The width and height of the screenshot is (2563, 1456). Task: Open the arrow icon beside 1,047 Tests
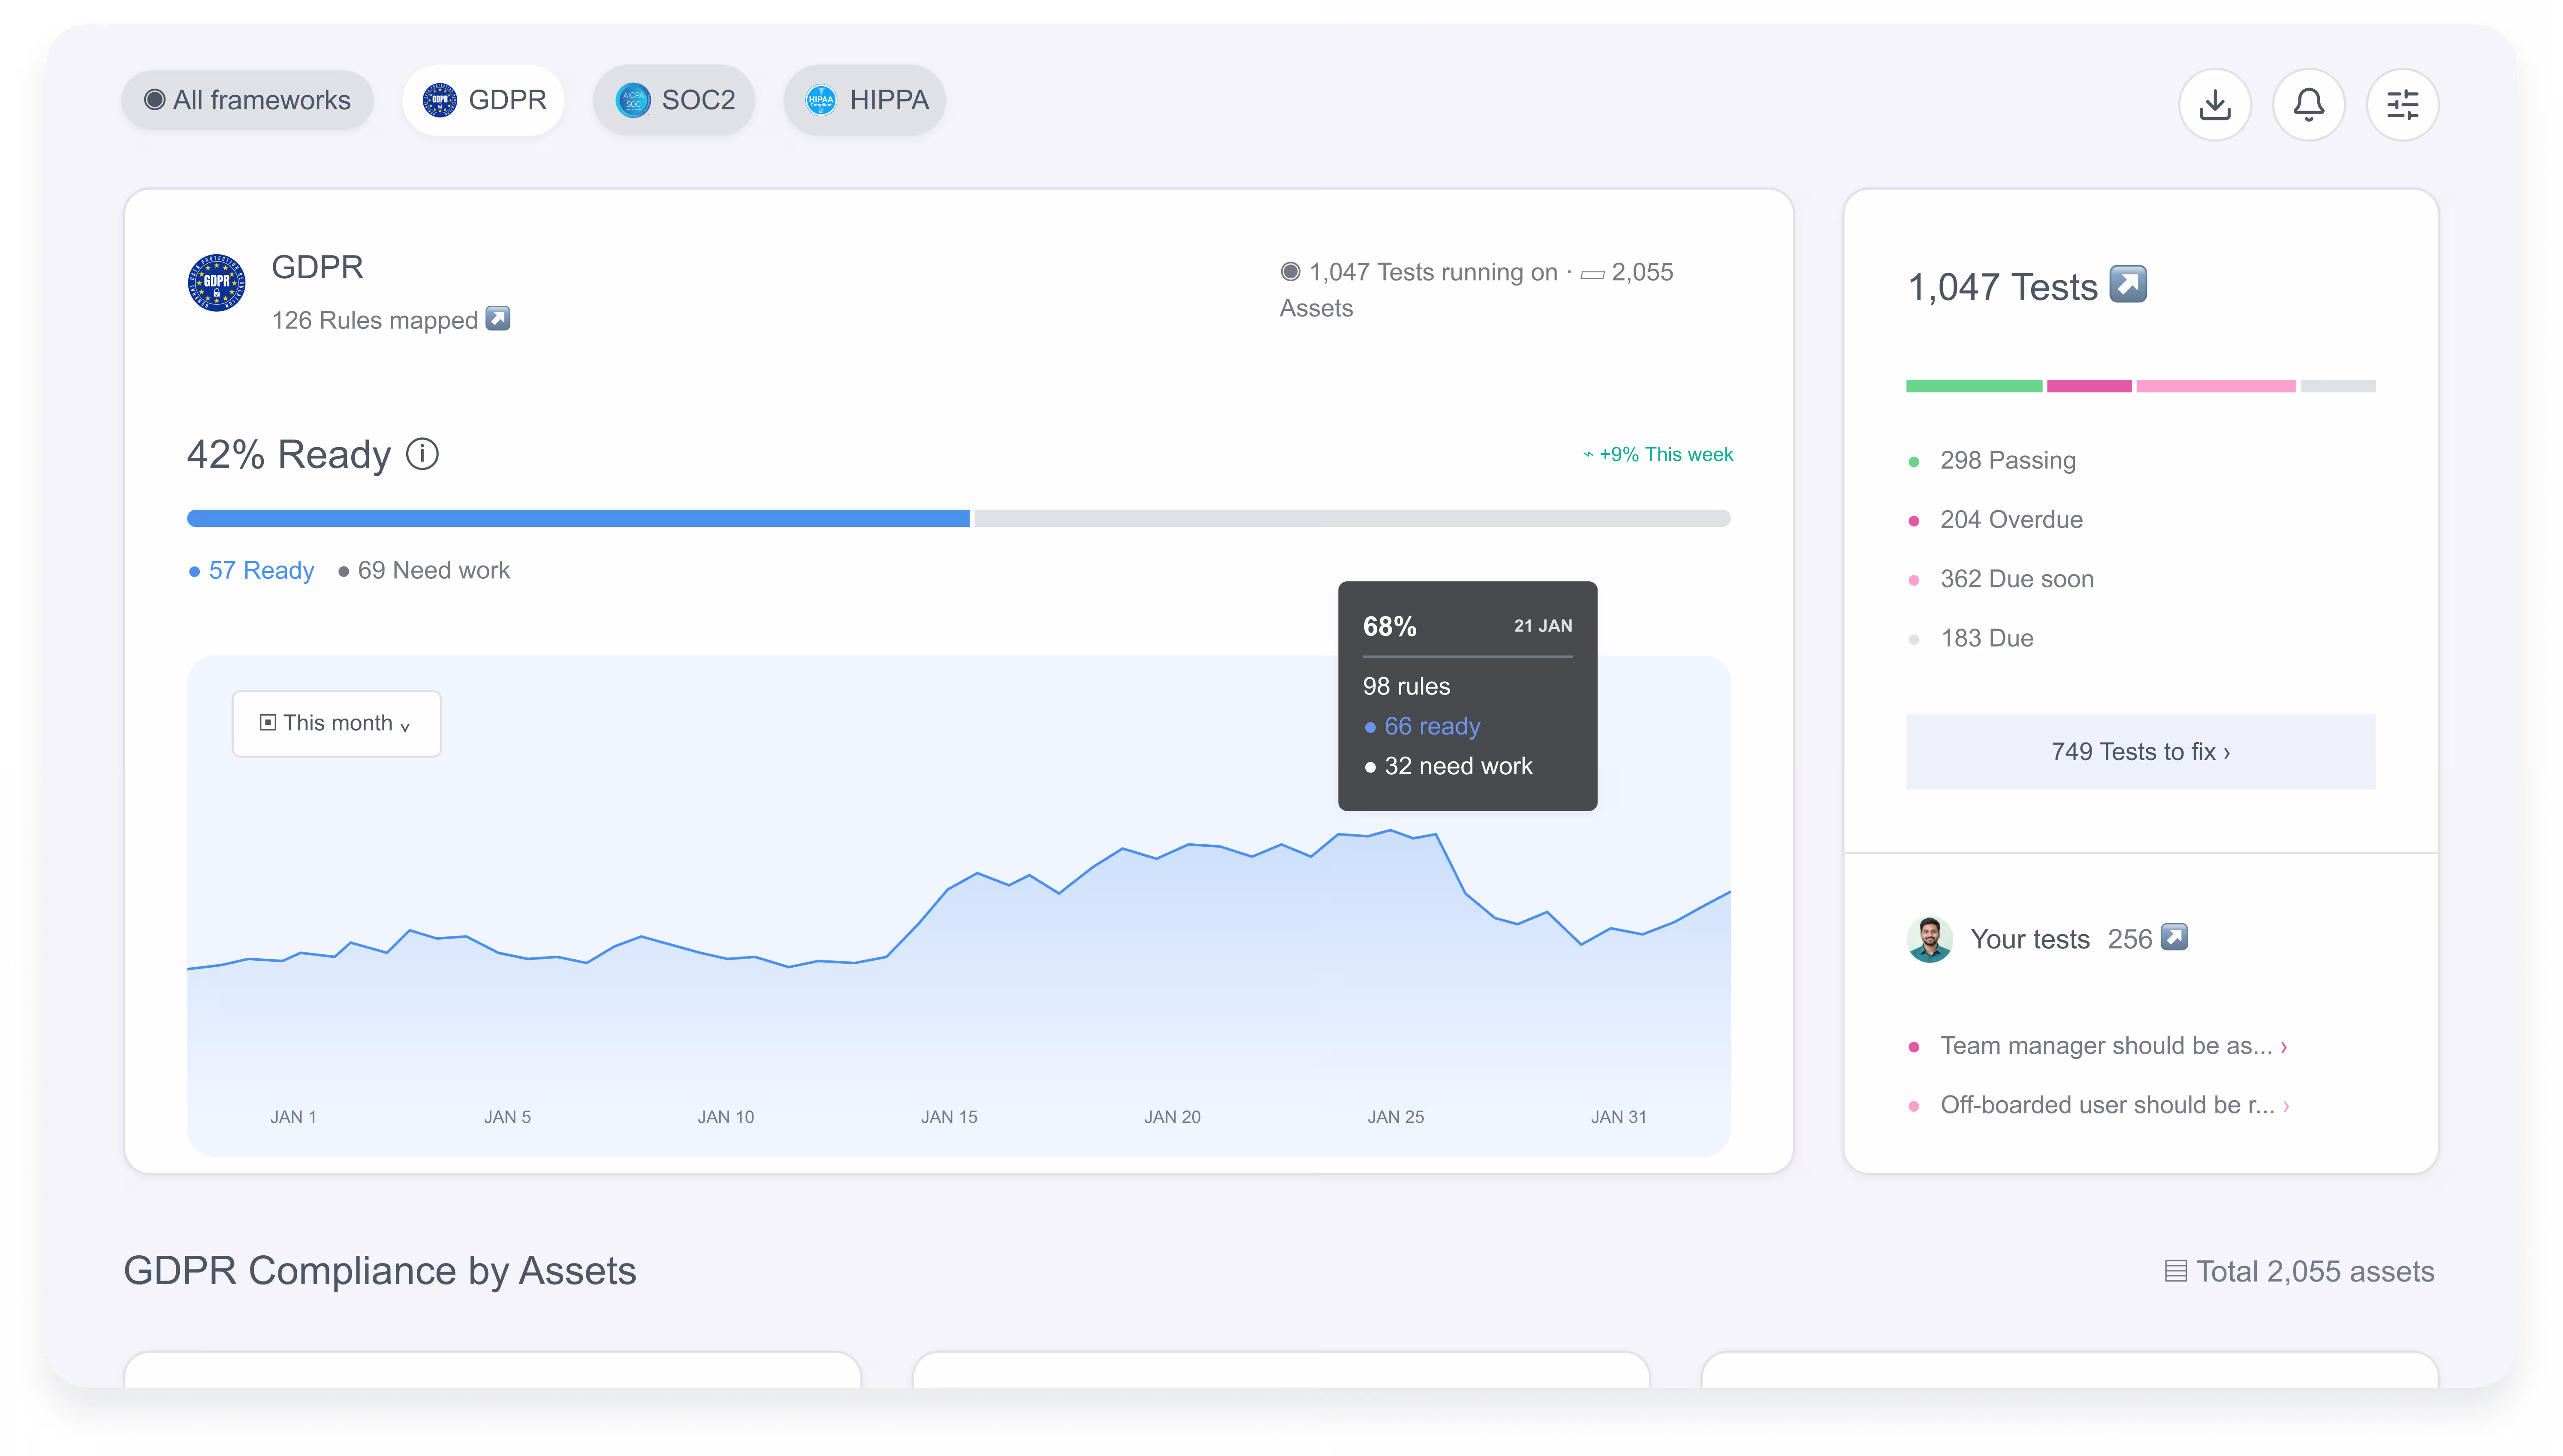coord(2128,284)
